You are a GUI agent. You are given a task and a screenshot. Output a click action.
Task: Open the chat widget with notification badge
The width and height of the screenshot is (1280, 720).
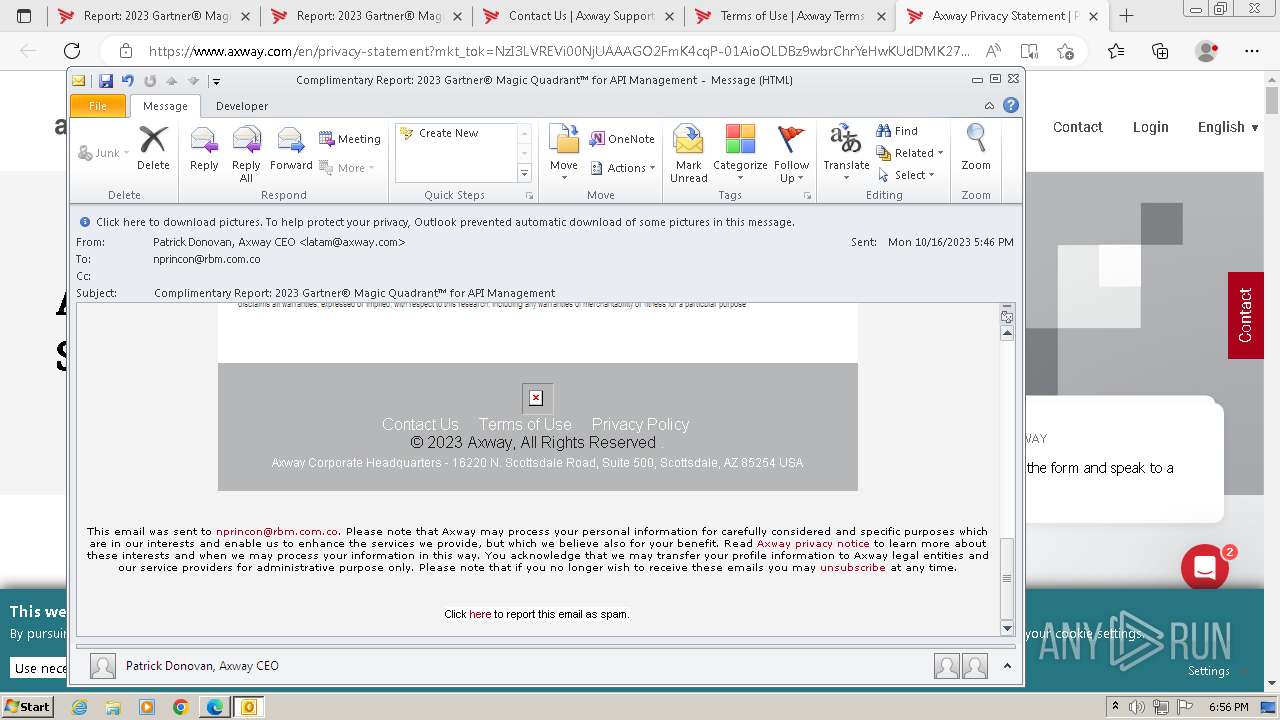tap(1205, 568)
